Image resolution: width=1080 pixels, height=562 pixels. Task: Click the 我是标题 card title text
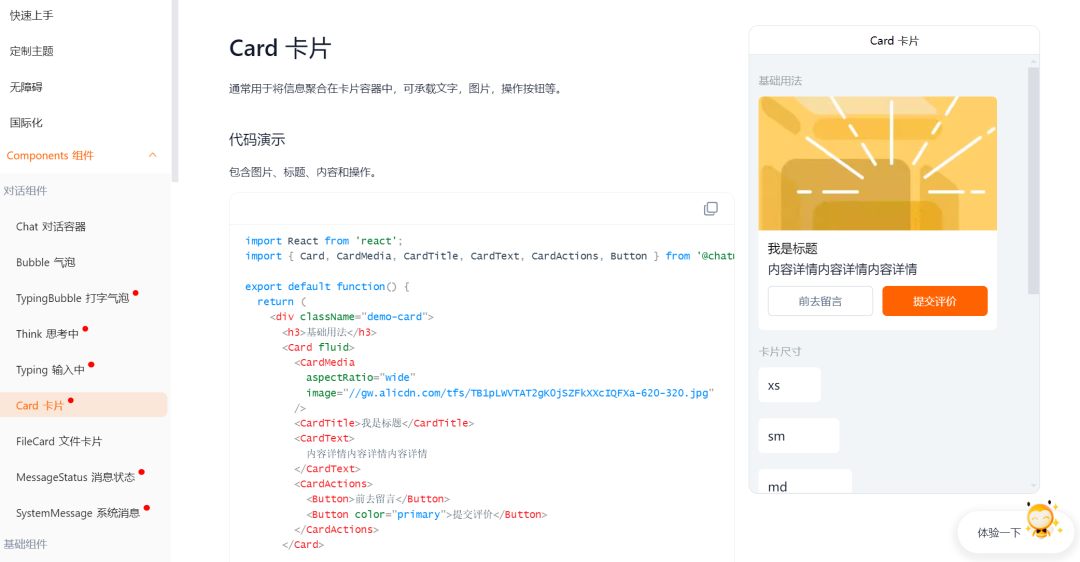click(792, 249)
